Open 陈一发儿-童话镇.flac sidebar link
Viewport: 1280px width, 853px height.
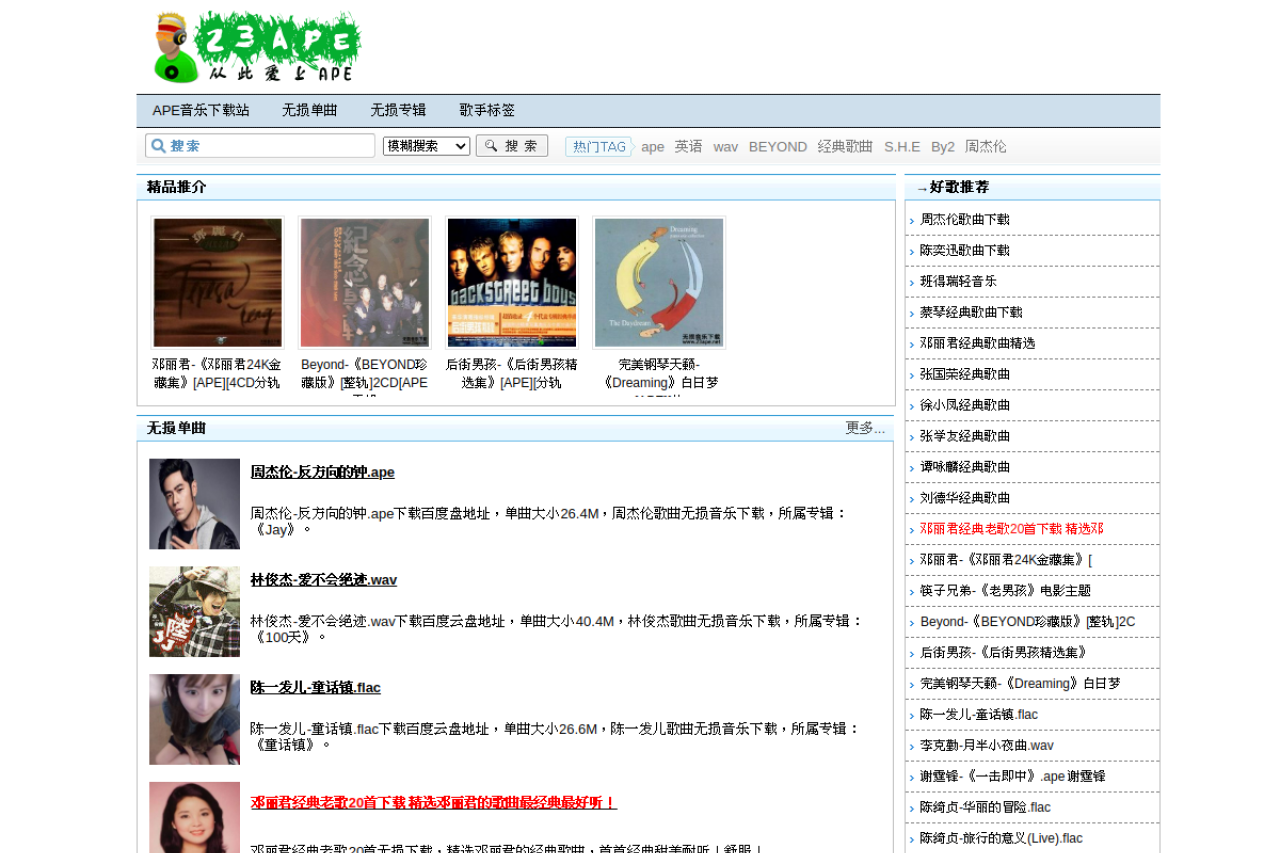pyautogui.click(x=979, y=716)
